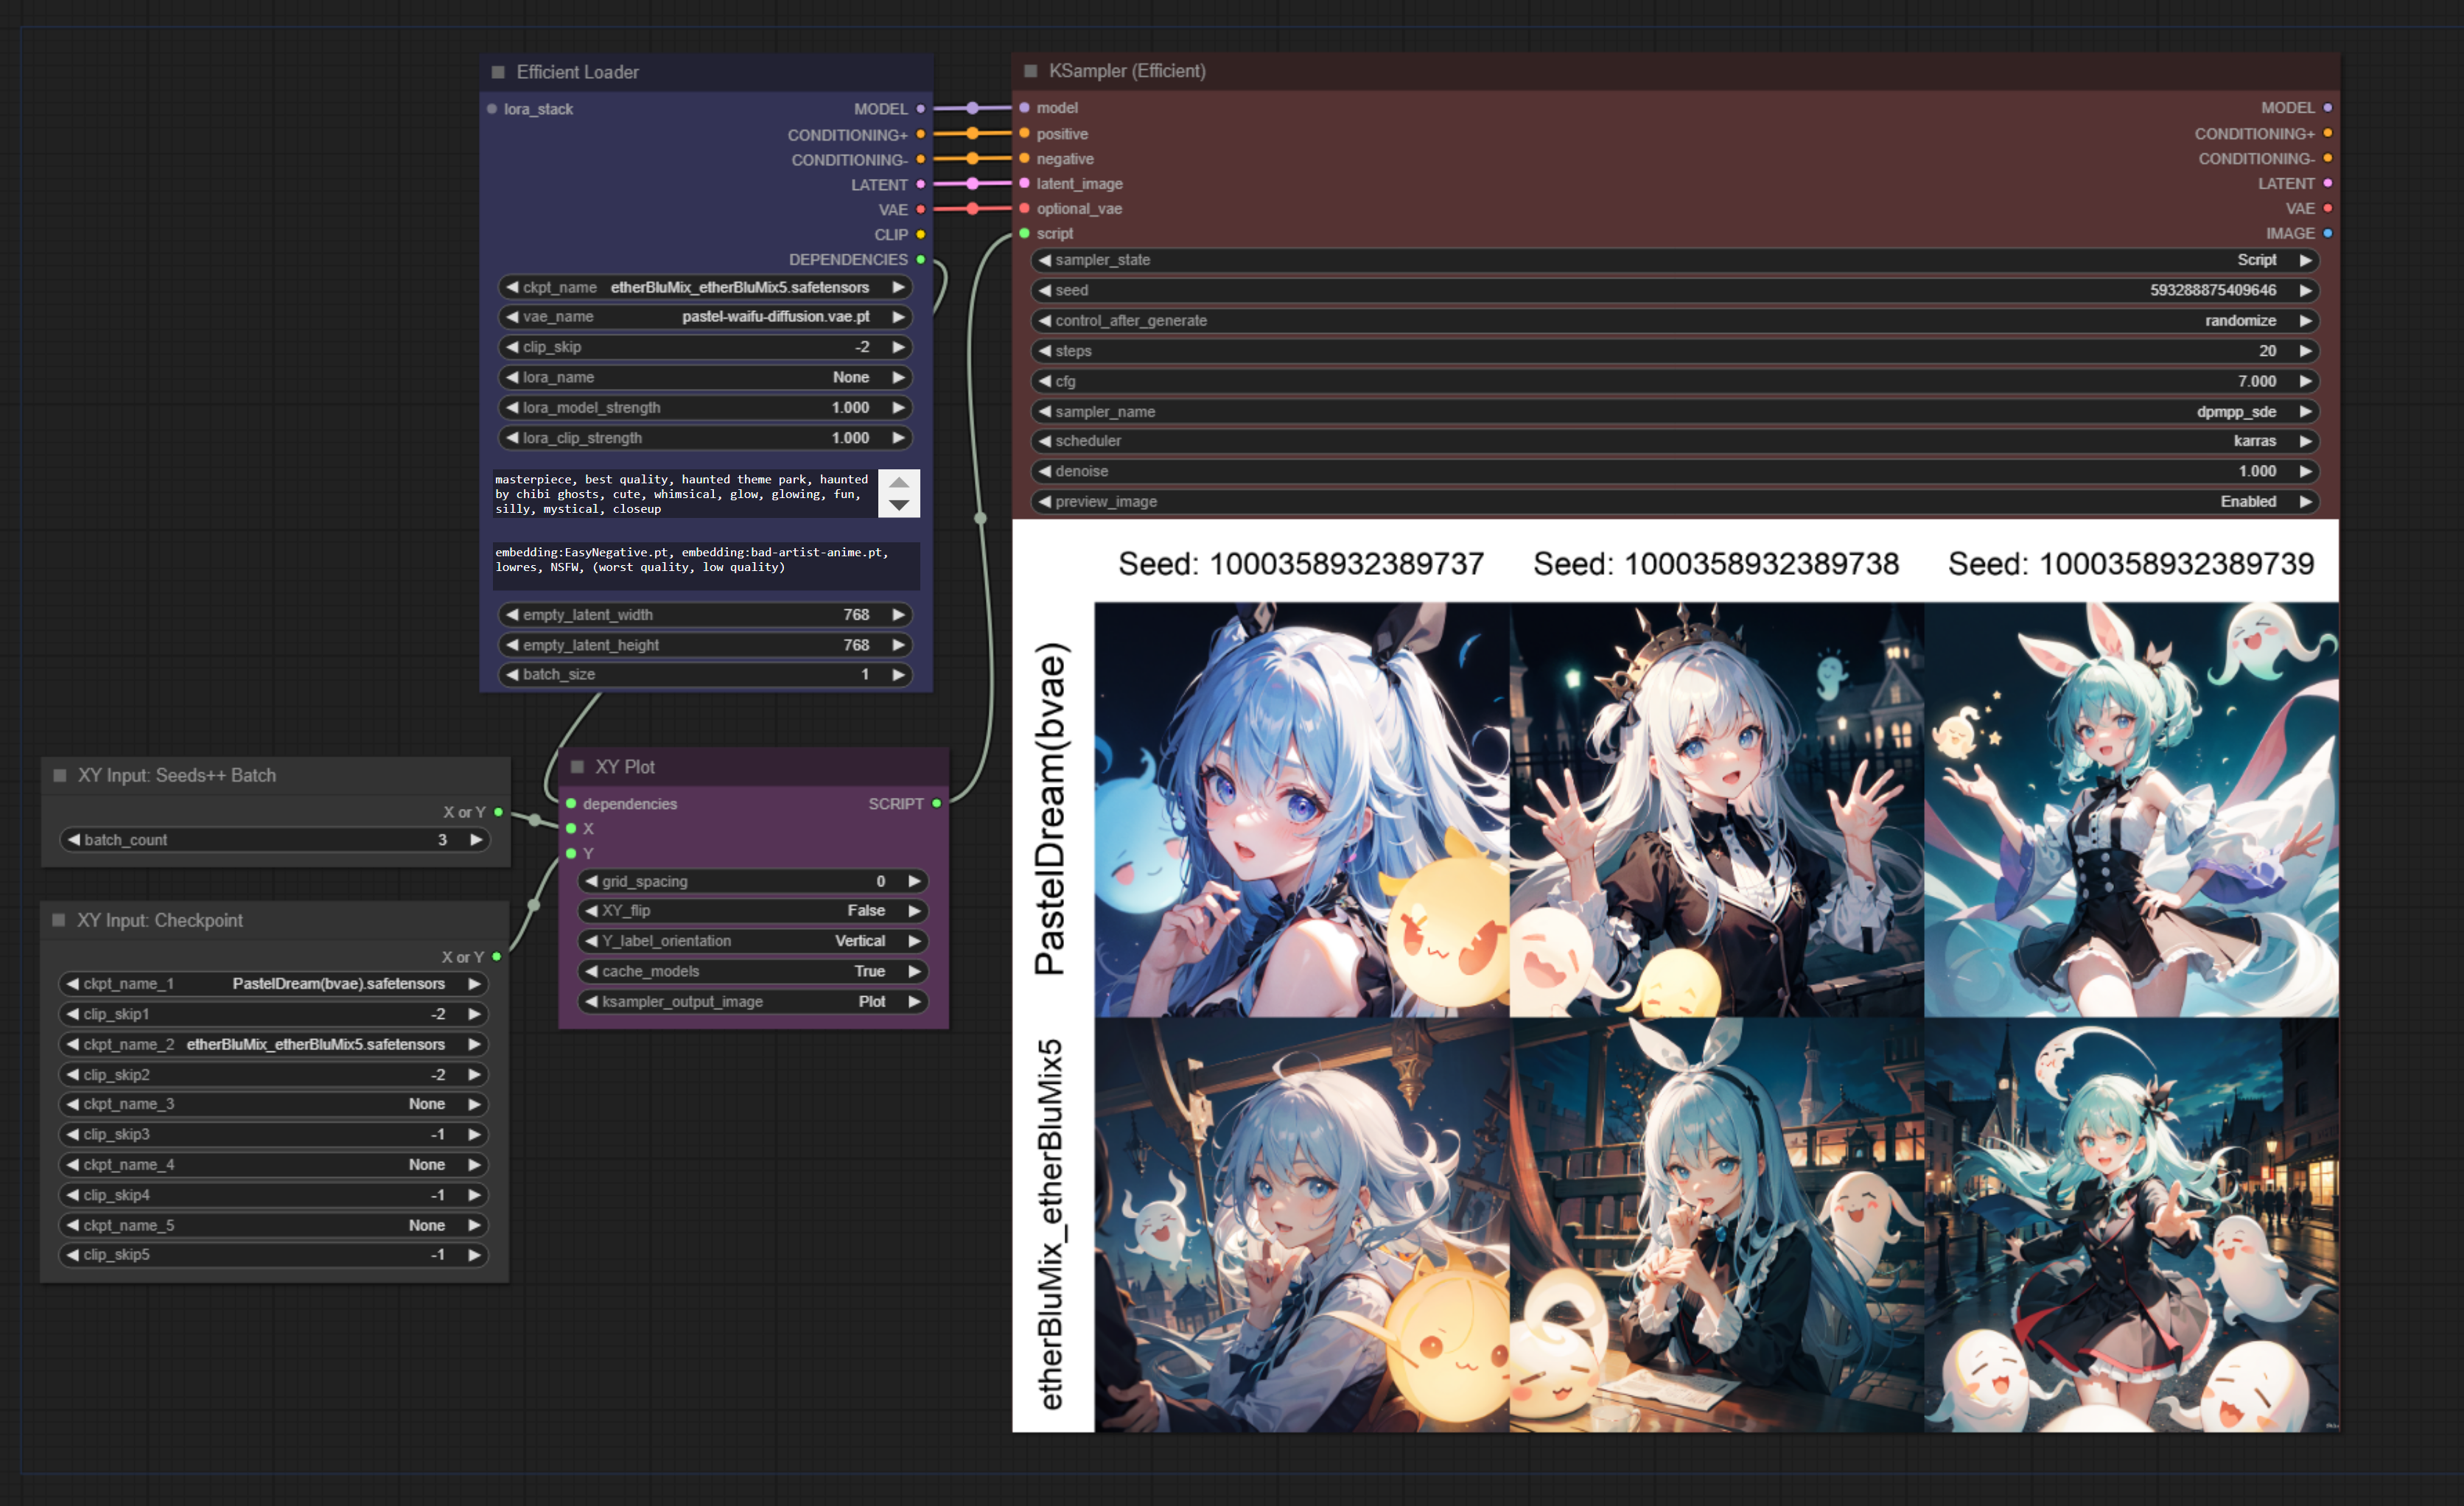This screenshot has width=2464, height=1506.
Task: Collapse the Efficient Loader node via its title square
Action: pos(498,72)
